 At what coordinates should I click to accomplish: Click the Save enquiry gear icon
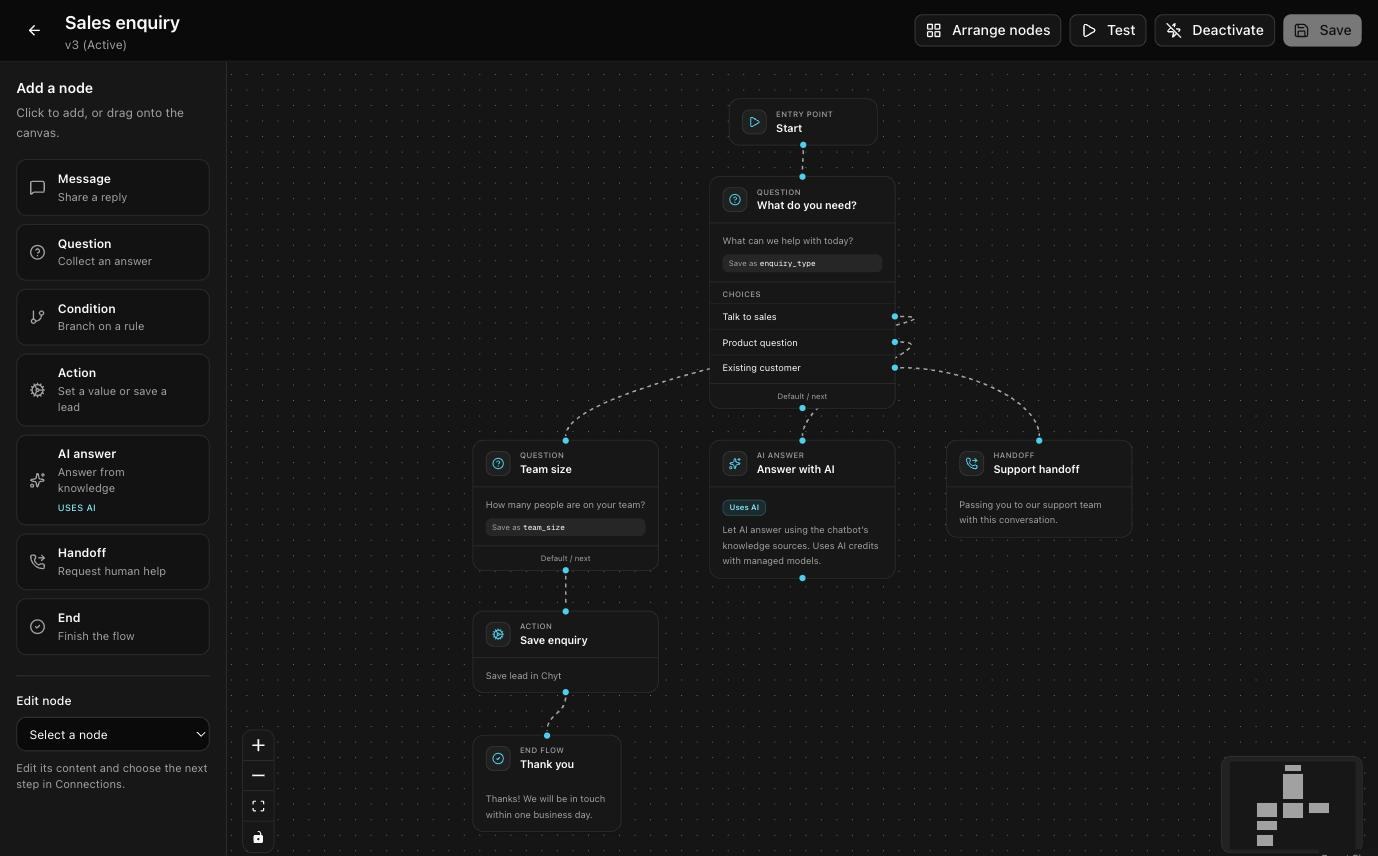point(498,634)
